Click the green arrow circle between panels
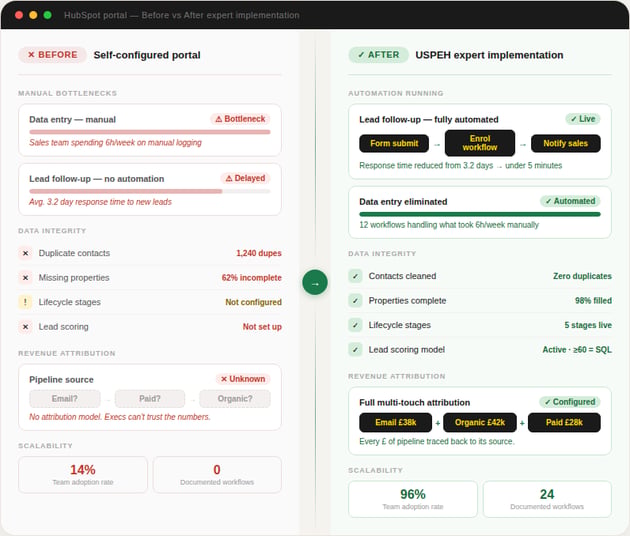The image size is (630, 536). click(315, 282)
